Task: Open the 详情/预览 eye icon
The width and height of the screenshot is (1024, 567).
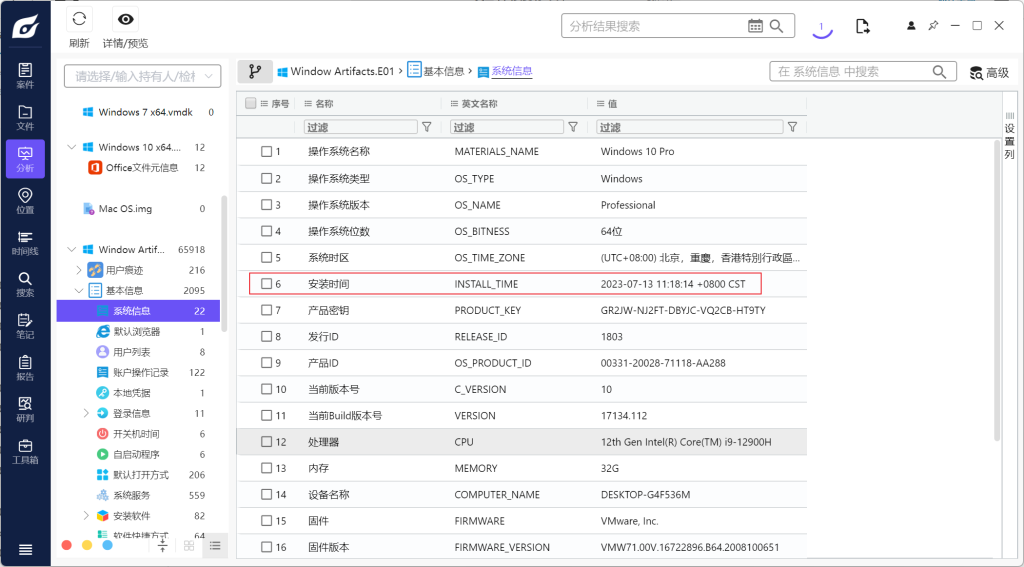Action: coord(125,20)
